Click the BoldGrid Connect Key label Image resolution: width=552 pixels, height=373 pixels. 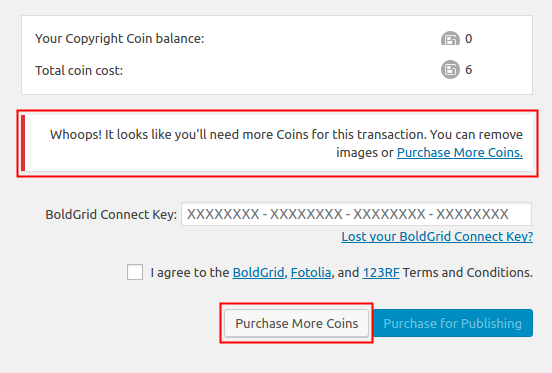(x=111, y=214)
